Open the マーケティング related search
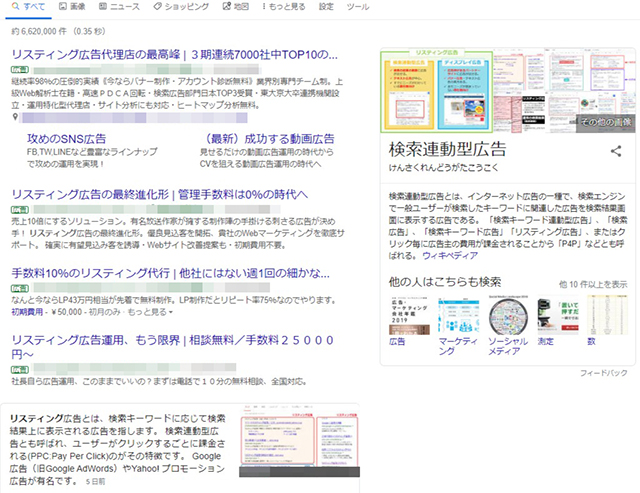Screen dimensions: 640x493 coord(458,326)
